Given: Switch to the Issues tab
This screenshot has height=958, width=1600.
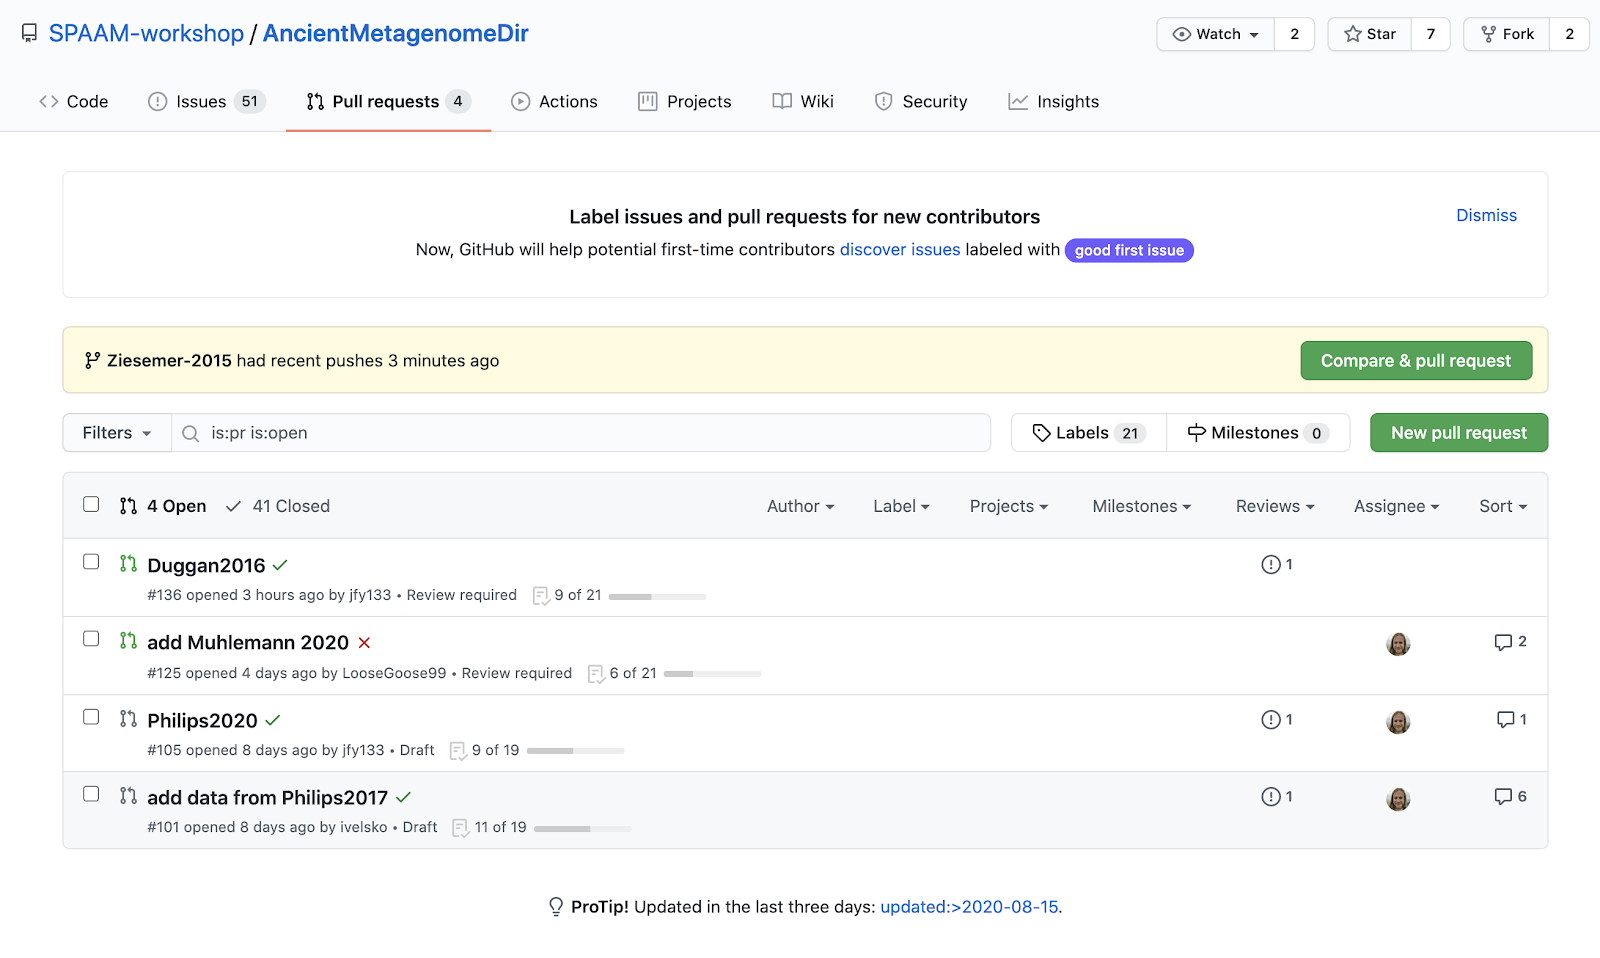Looking at the screenshot, I should pyautogui.click(x=206, y=101).
